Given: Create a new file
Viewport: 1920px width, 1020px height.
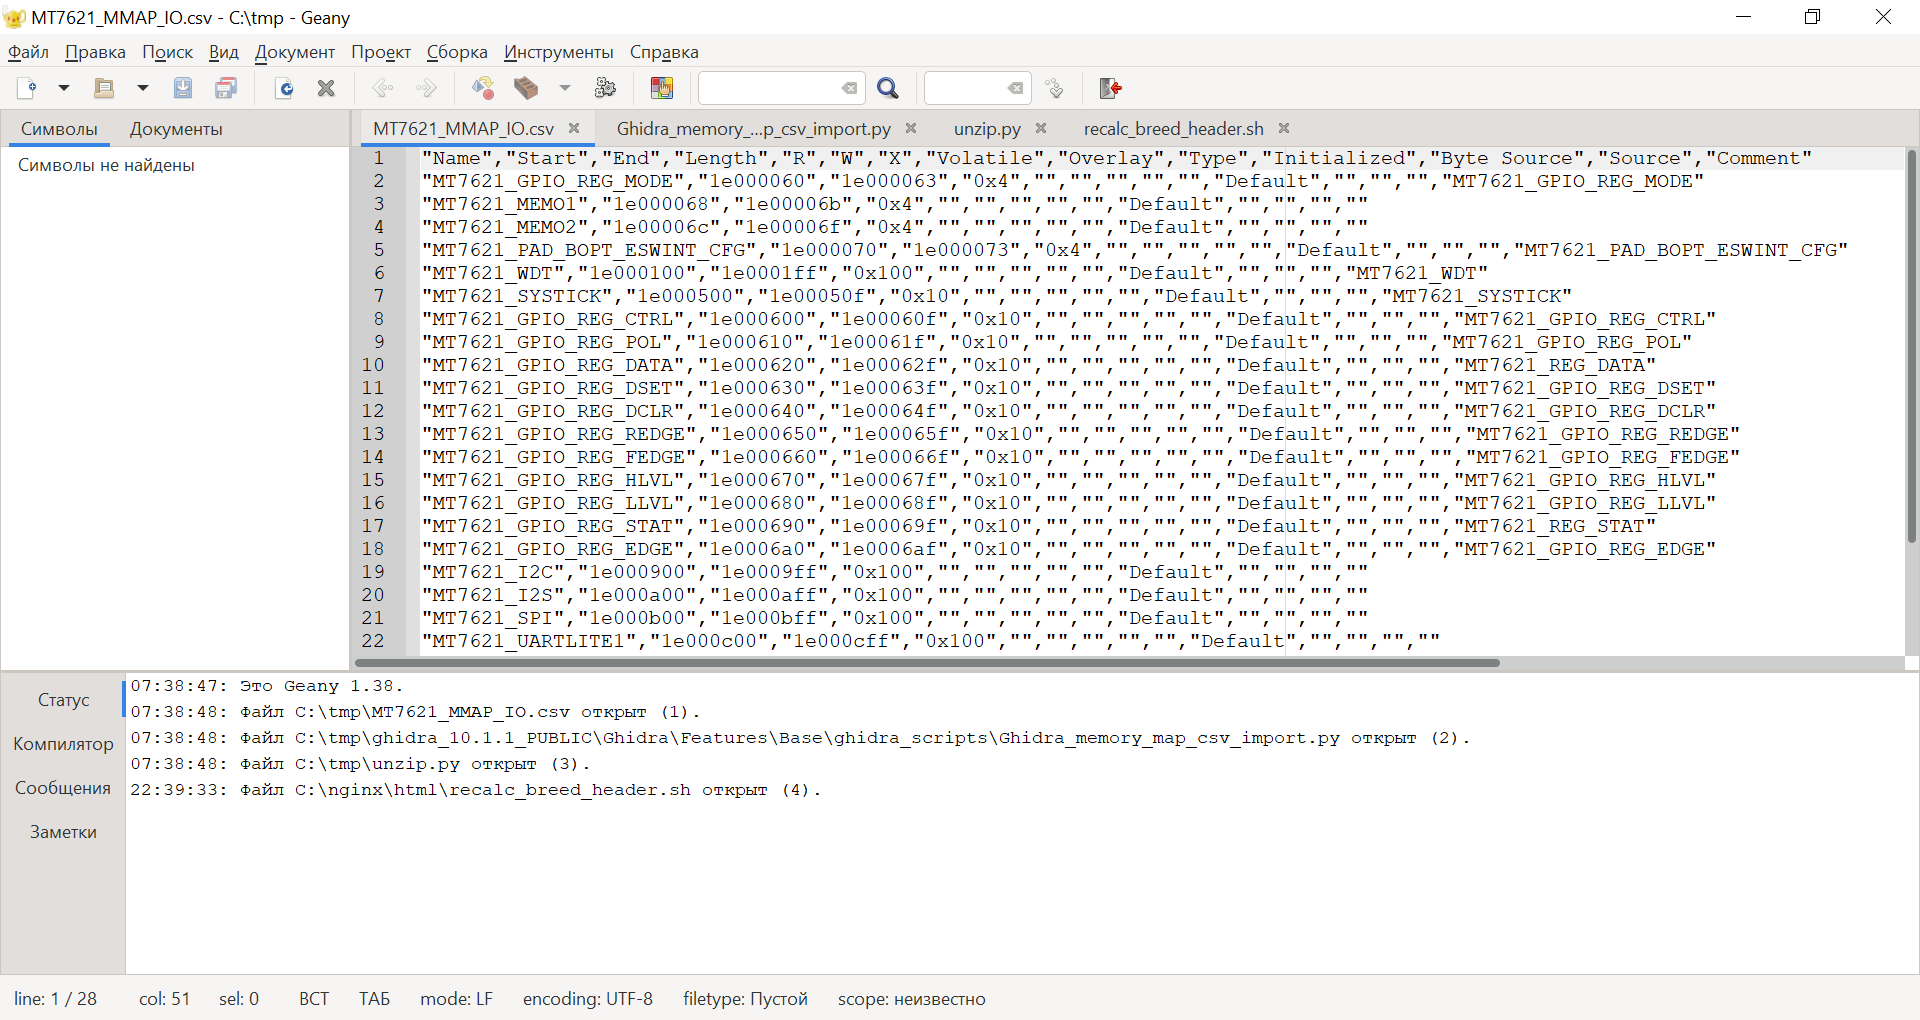Looking at the screenshot, I should tap(27, 88).
